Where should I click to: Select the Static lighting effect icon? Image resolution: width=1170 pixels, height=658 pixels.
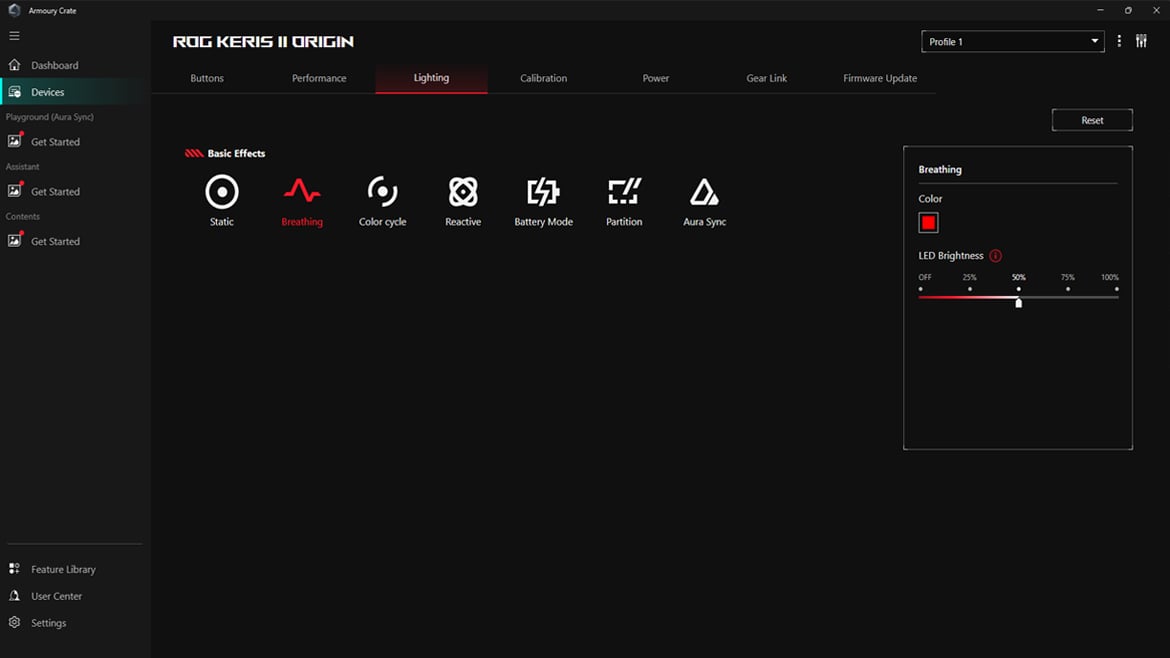[222, 192]
